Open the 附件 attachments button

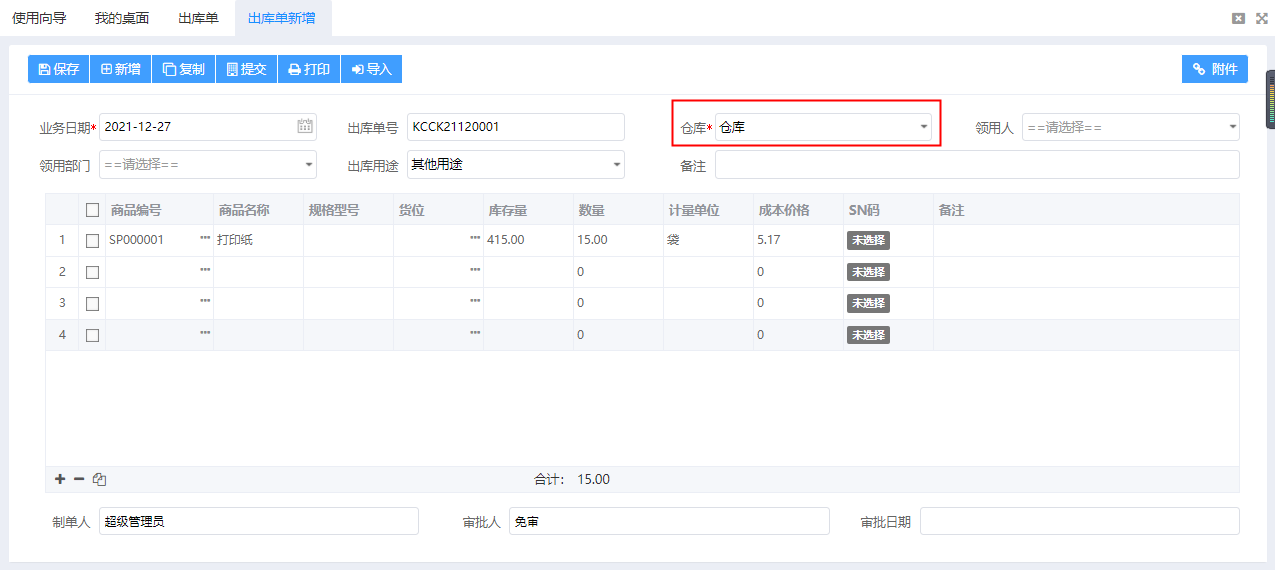tap(1215, 69)
